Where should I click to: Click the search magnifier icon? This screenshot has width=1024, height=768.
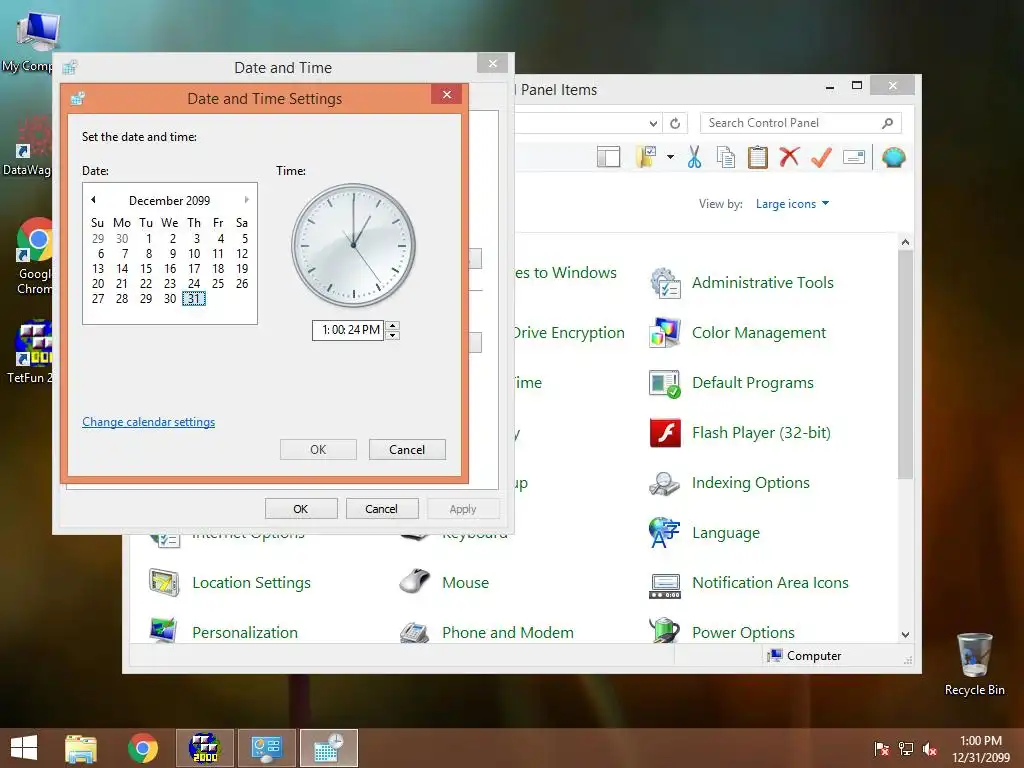[888, 123]
